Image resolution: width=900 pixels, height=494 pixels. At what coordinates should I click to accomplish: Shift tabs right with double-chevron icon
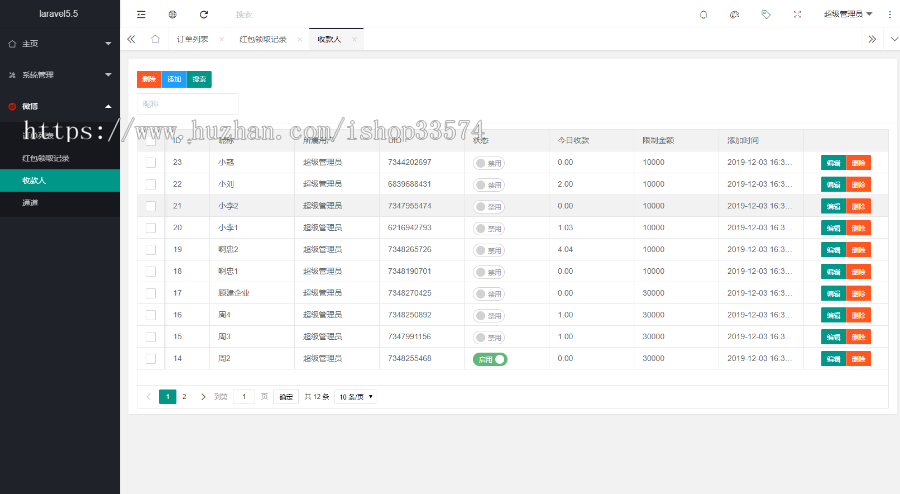click(872, 39)
